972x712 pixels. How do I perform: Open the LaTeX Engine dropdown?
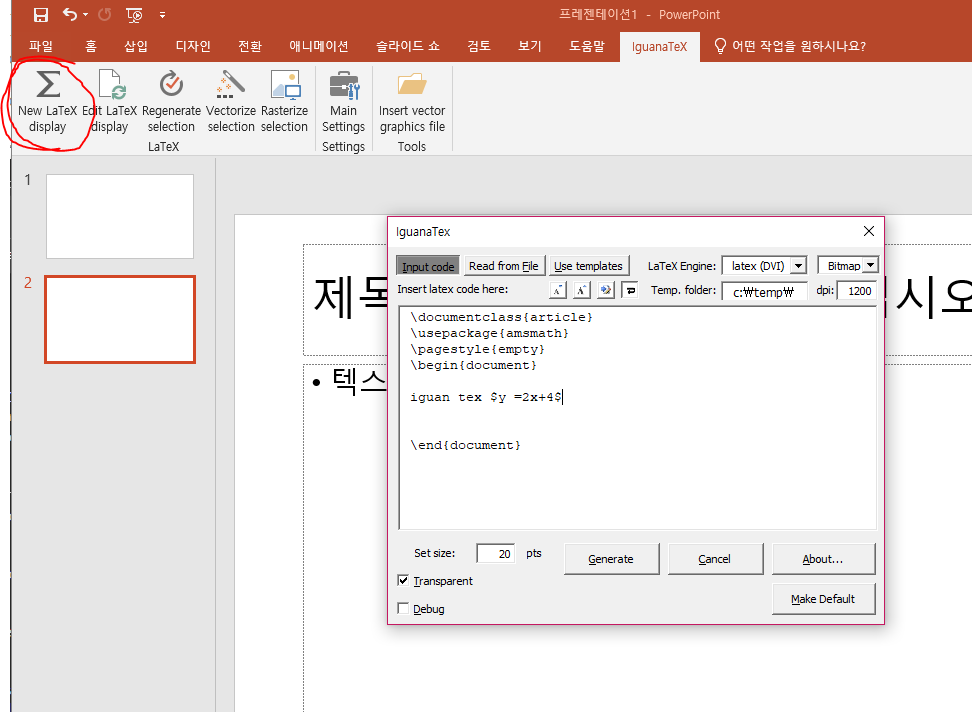797,264
